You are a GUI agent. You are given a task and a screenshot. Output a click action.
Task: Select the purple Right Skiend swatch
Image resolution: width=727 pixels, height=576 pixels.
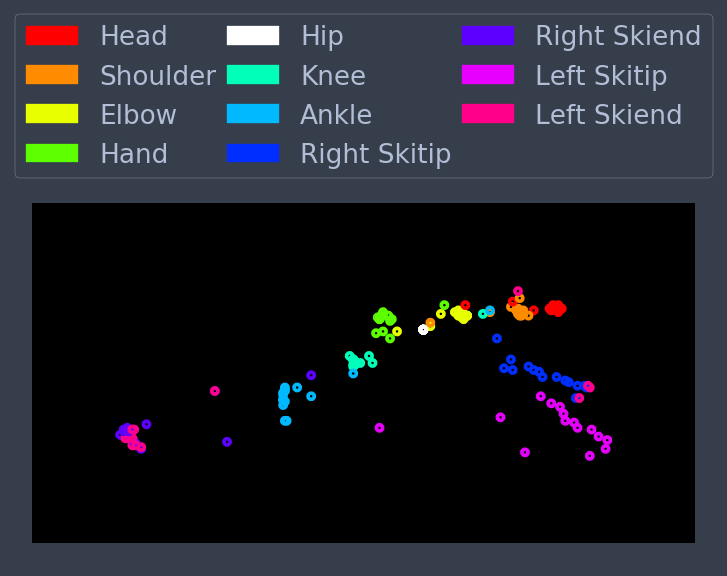[x=488, y=36]
